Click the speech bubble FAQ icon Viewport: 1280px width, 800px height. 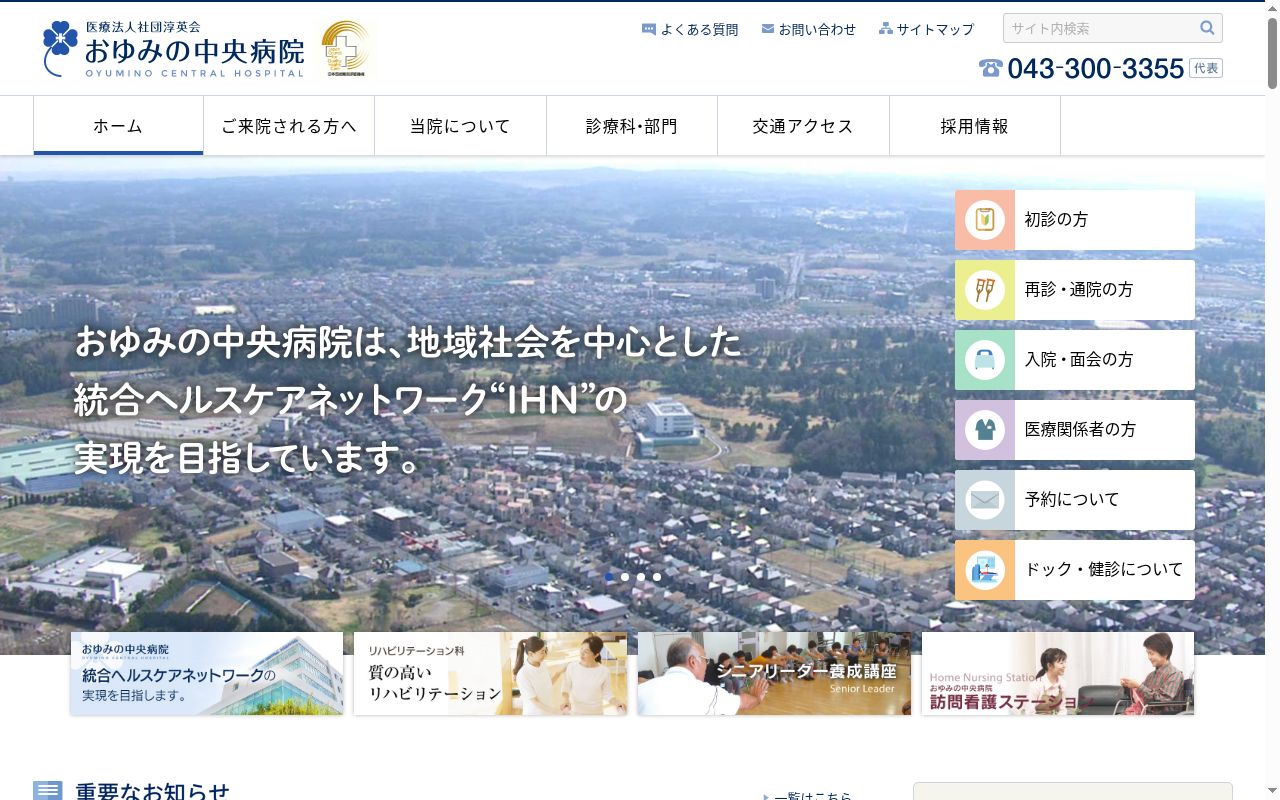coord(649,29)
